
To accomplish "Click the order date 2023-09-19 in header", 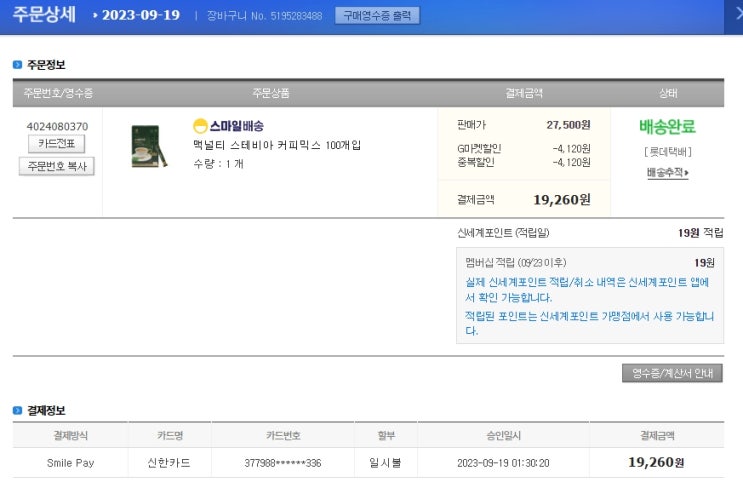I will [141, 15].
